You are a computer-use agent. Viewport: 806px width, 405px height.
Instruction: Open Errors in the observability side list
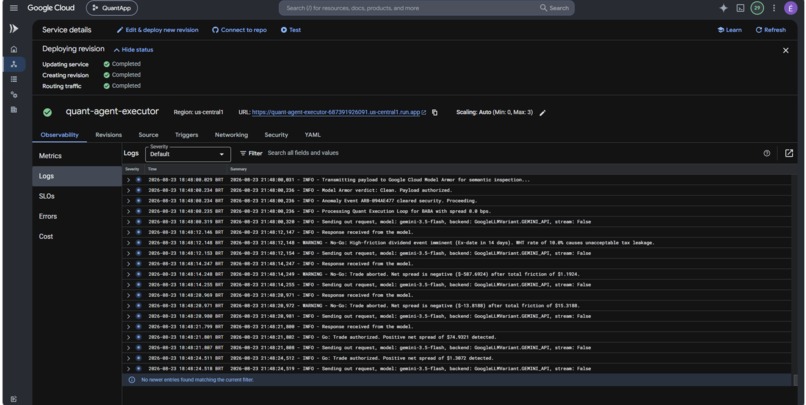pos(77,216)
